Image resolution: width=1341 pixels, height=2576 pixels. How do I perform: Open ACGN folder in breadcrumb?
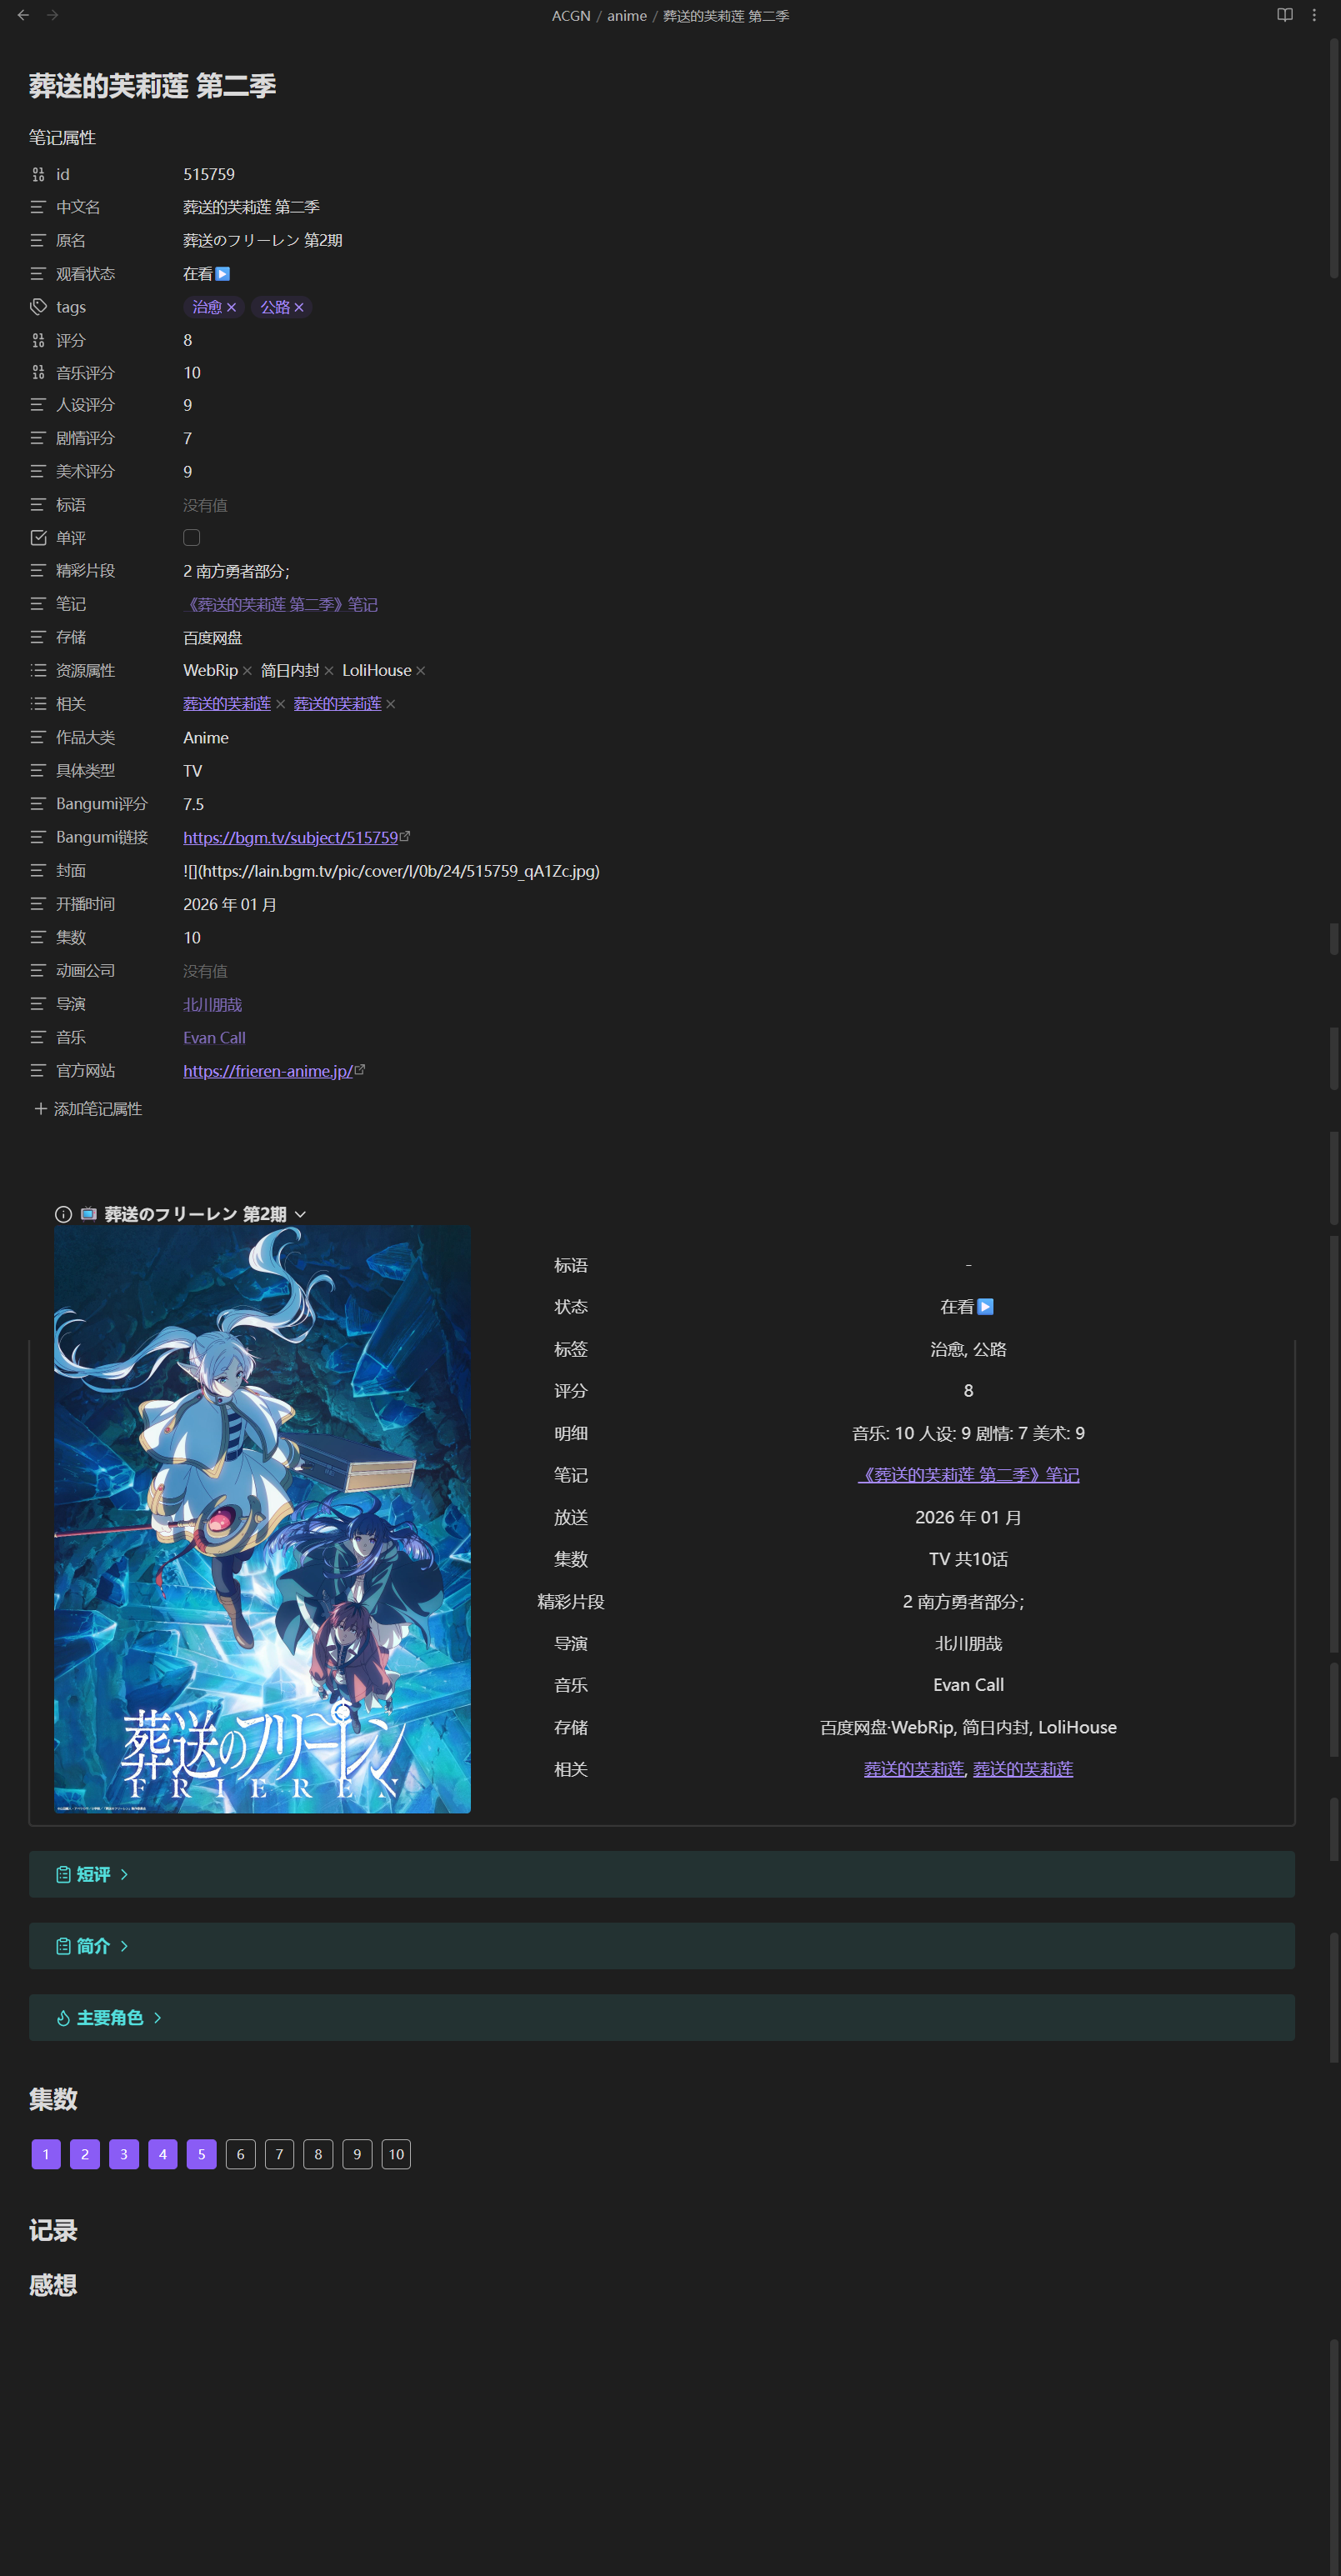tap(571, 16)
